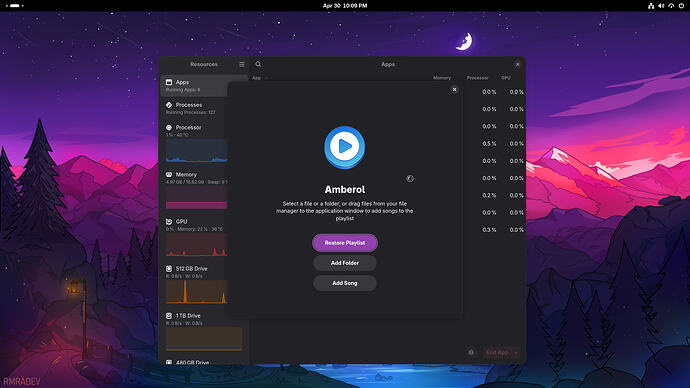The image size is (690, 388).
Task: Click the app information icon near End App
Action: 471,352
